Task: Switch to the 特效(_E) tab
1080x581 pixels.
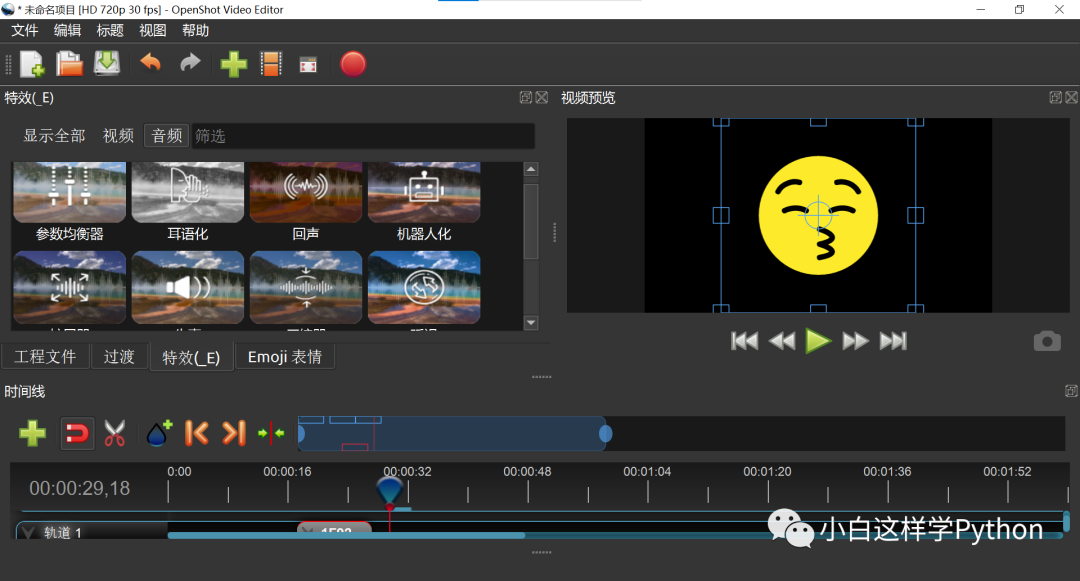Action: (191, 357)
